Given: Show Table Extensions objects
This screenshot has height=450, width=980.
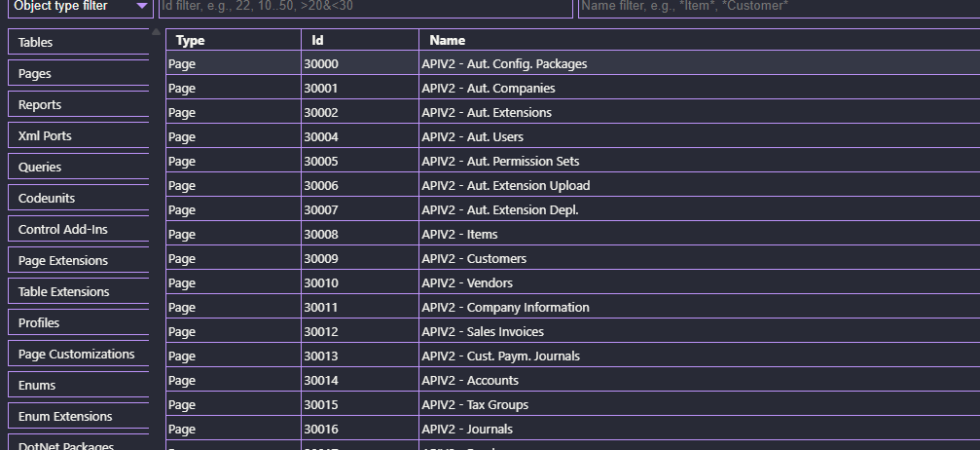Looking at the screenshot, I should (x=78, y=292).
